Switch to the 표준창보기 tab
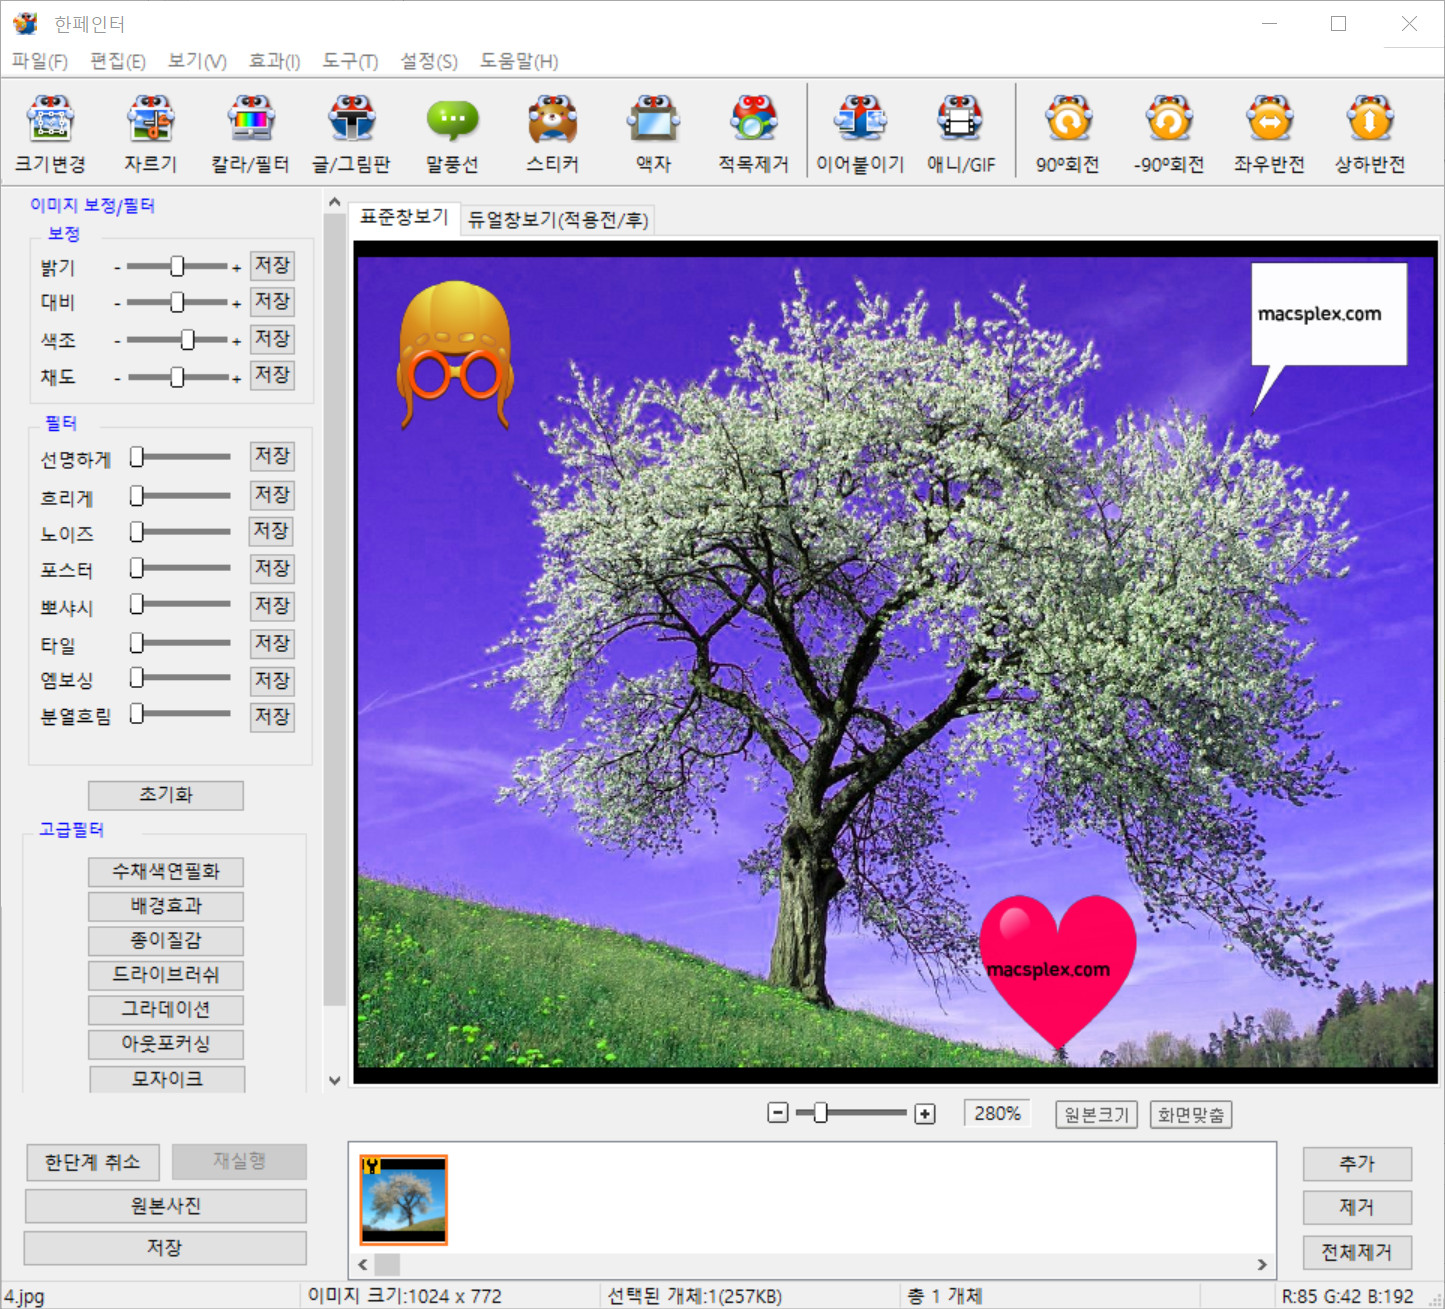 (x=404, y=217)
